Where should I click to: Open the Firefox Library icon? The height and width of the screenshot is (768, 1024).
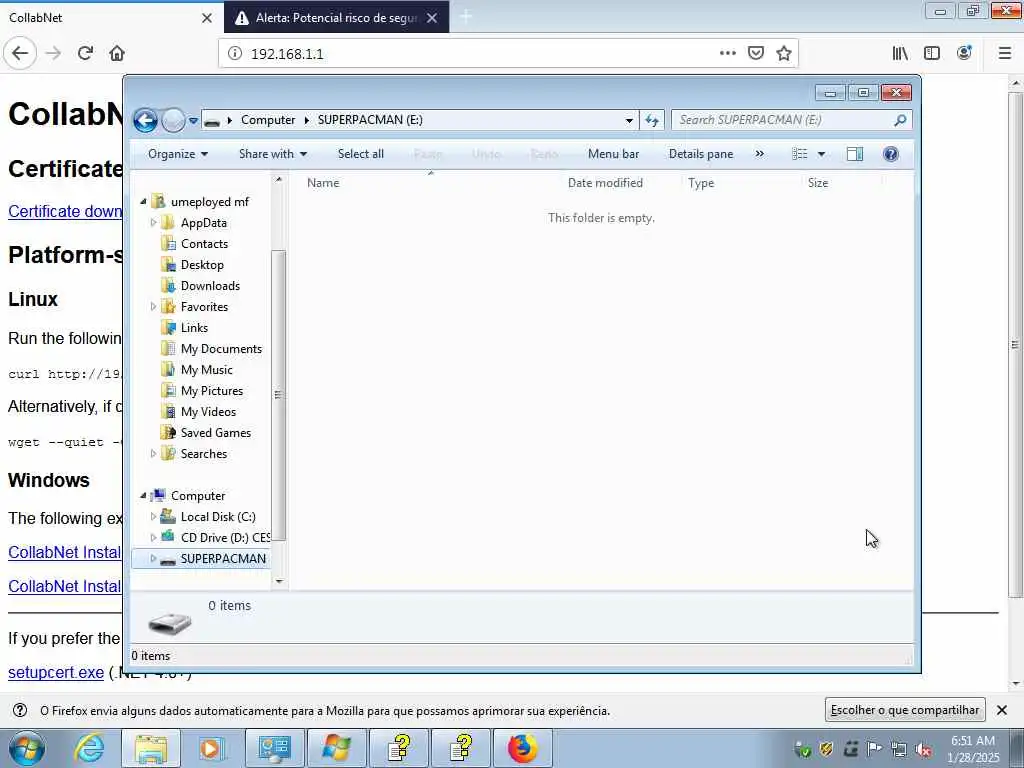[x=900, y=54]
